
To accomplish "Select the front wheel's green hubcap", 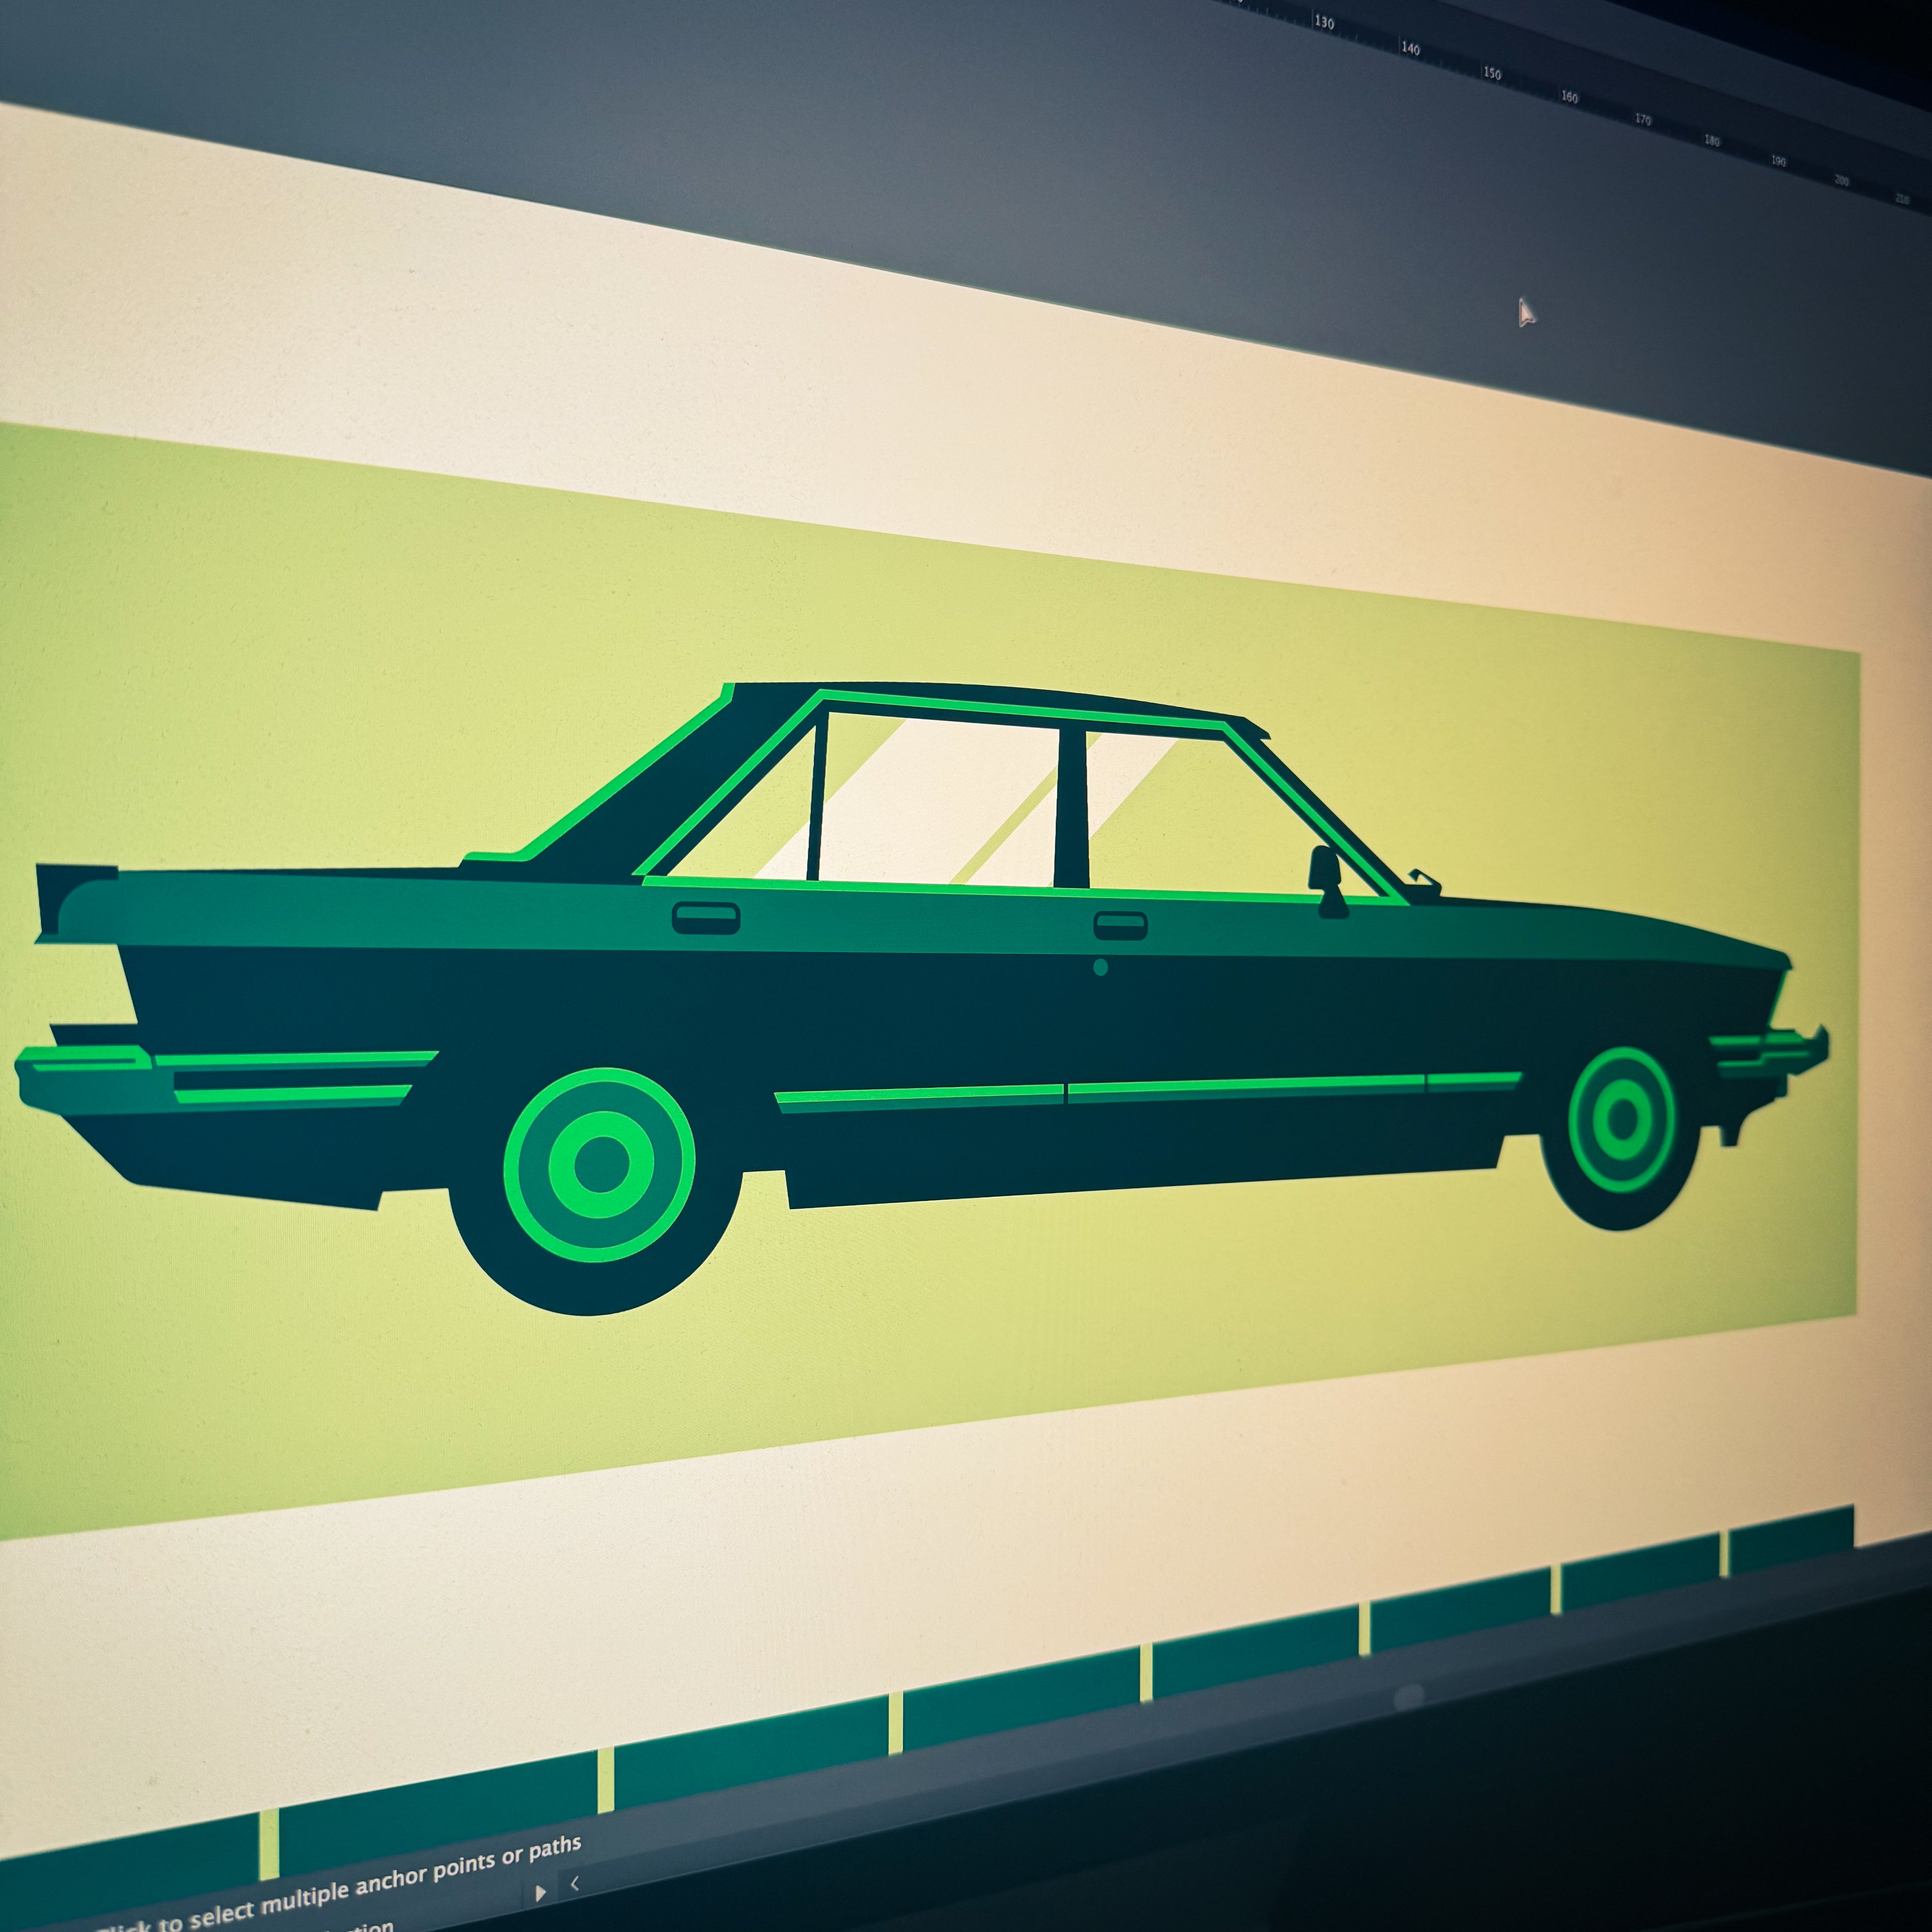I will click(1622, 1119).
